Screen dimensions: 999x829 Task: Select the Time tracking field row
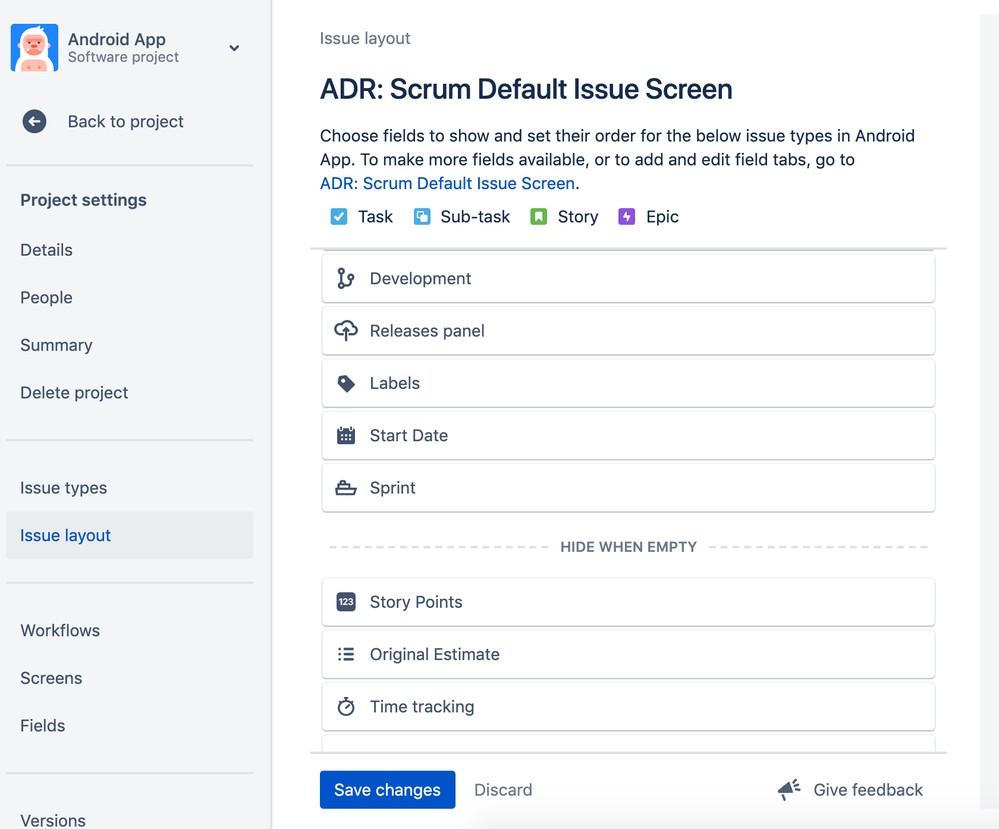(628, 707)
